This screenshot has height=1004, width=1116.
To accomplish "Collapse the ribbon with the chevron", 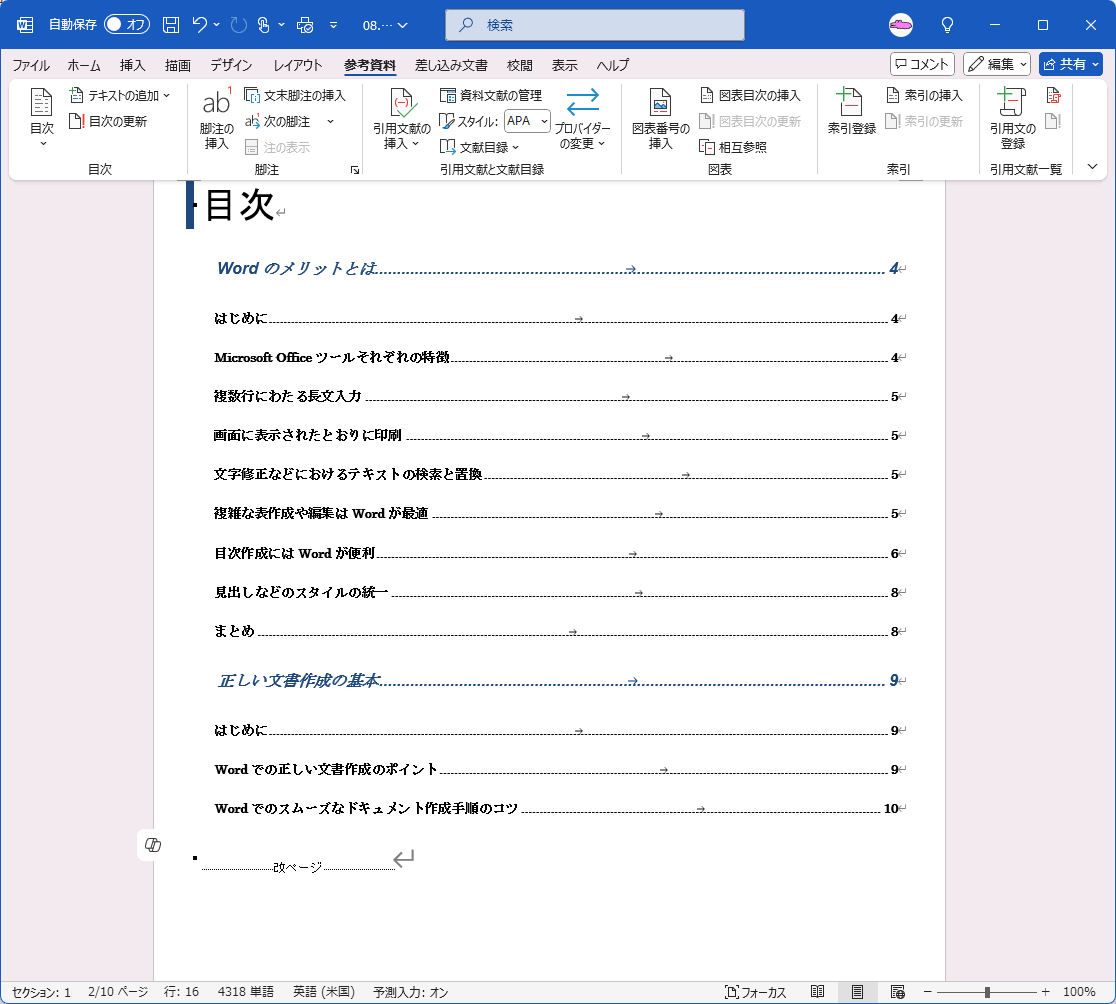I will tap(1093, 167).
